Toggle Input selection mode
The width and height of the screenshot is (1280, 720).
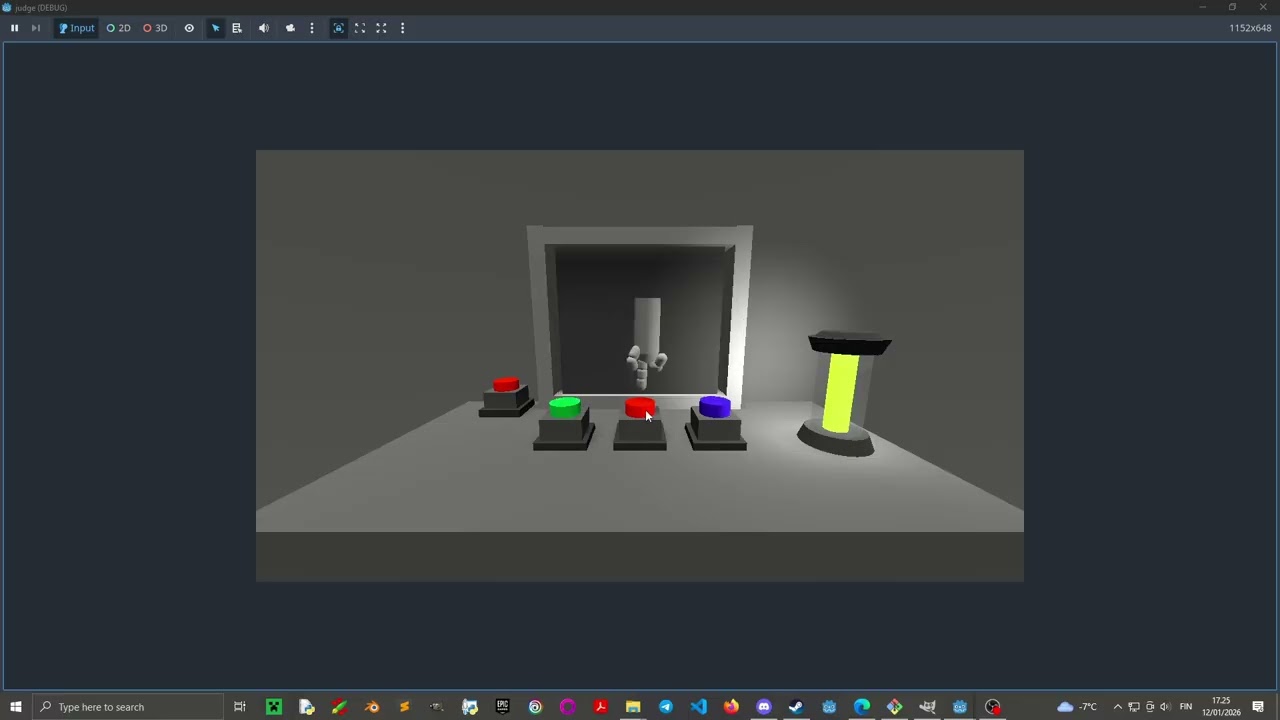[76, 28]
